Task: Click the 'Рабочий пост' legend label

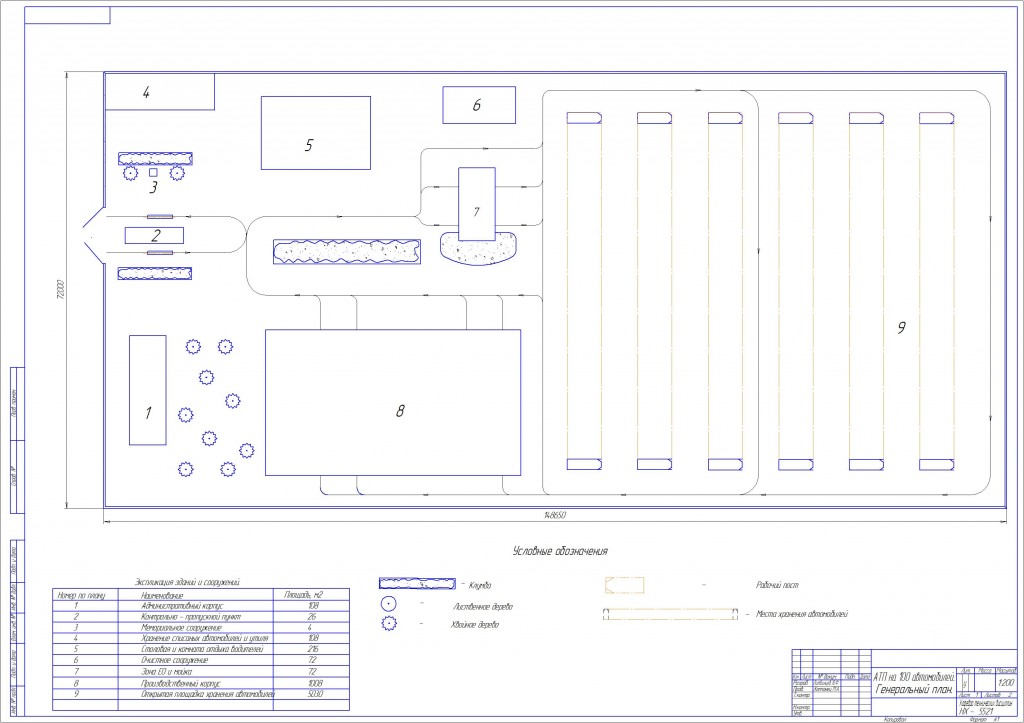Action: 777,585
